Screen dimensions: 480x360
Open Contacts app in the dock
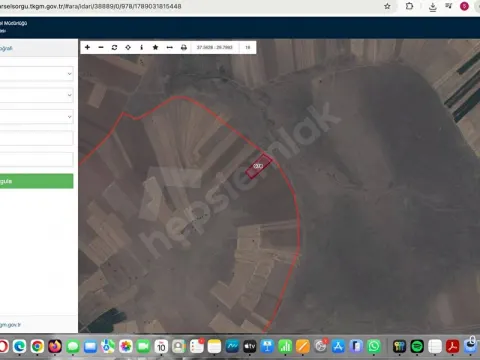[x=179, y=347]
